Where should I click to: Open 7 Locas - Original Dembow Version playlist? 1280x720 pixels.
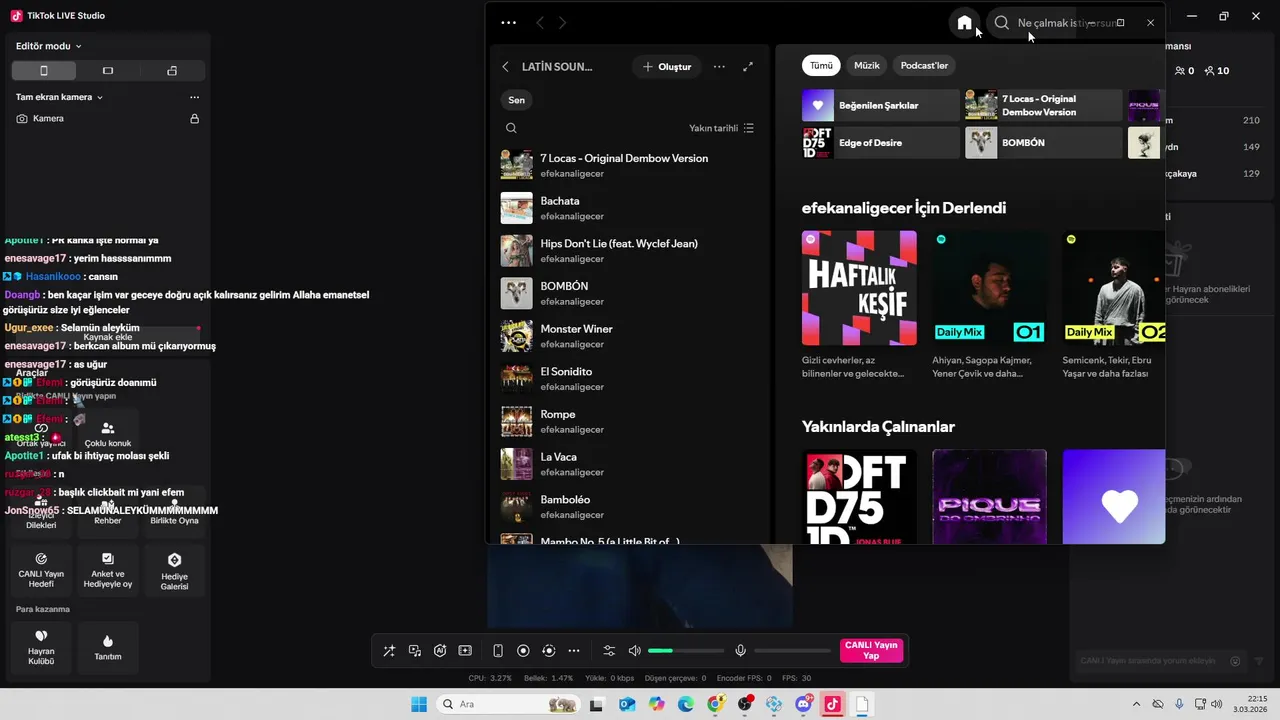[x=628, y=165]
